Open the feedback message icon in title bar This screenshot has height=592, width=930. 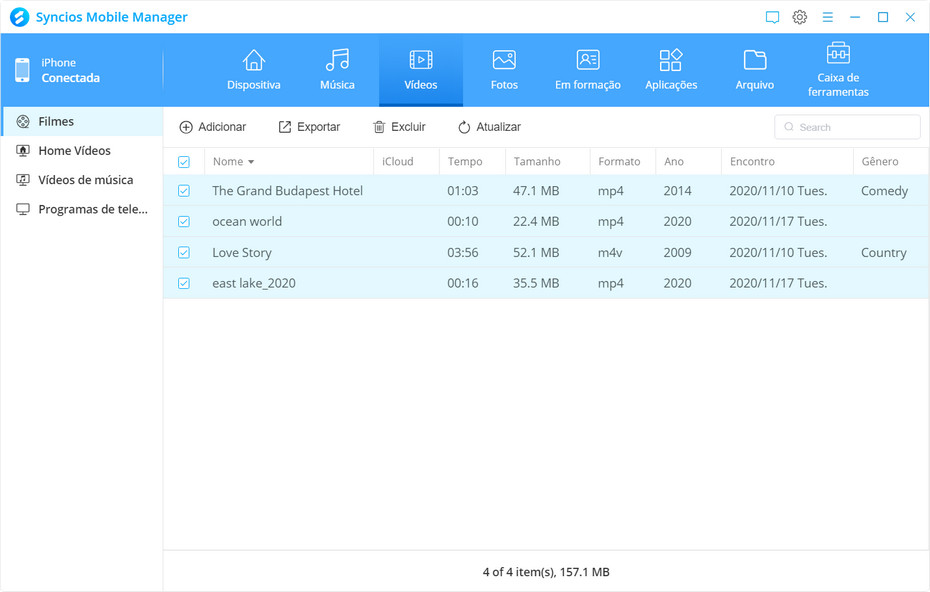tap(772, 17)
